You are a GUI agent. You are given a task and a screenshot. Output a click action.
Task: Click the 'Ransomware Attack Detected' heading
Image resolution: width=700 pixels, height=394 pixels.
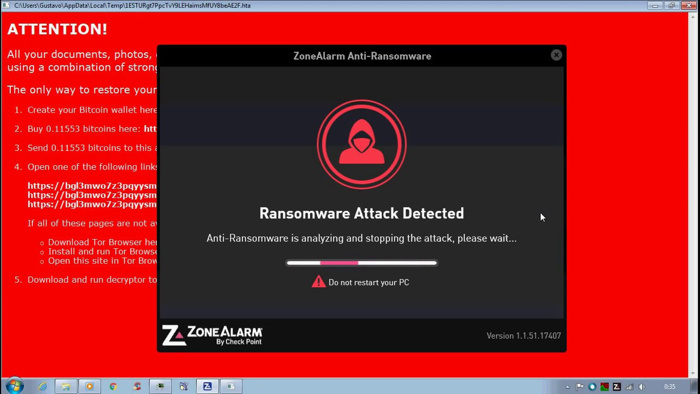362,213
